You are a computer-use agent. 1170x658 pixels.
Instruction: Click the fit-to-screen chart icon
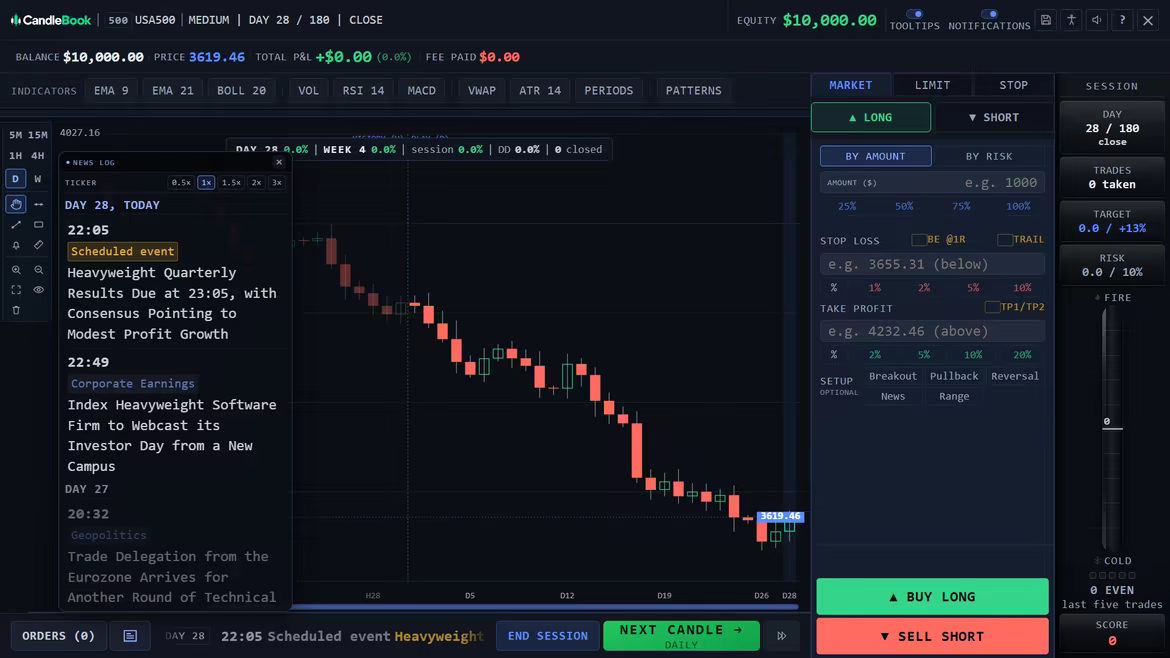(x=16, y=289)
